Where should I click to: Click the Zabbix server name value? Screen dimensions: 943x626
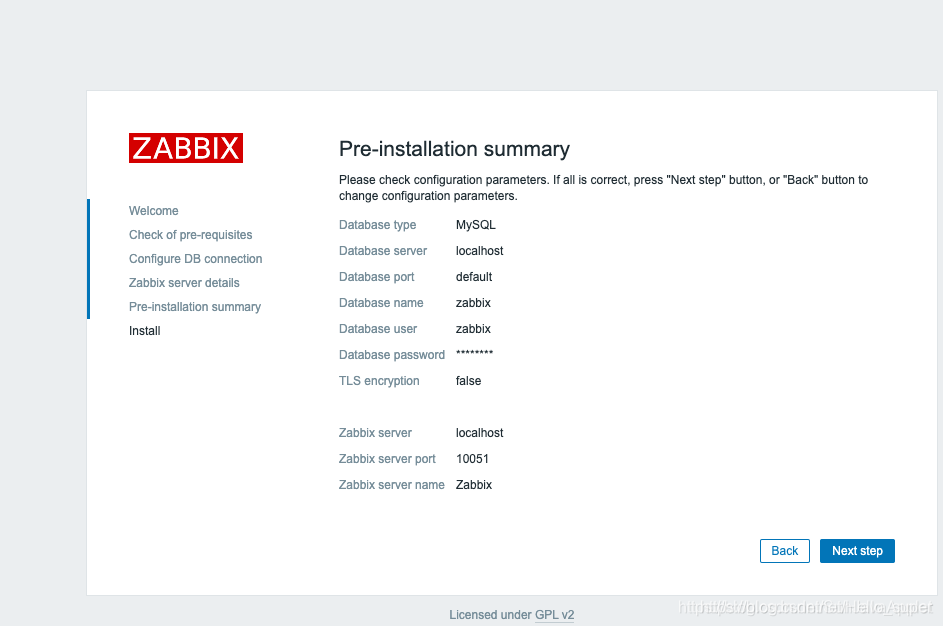click(474, 485)
